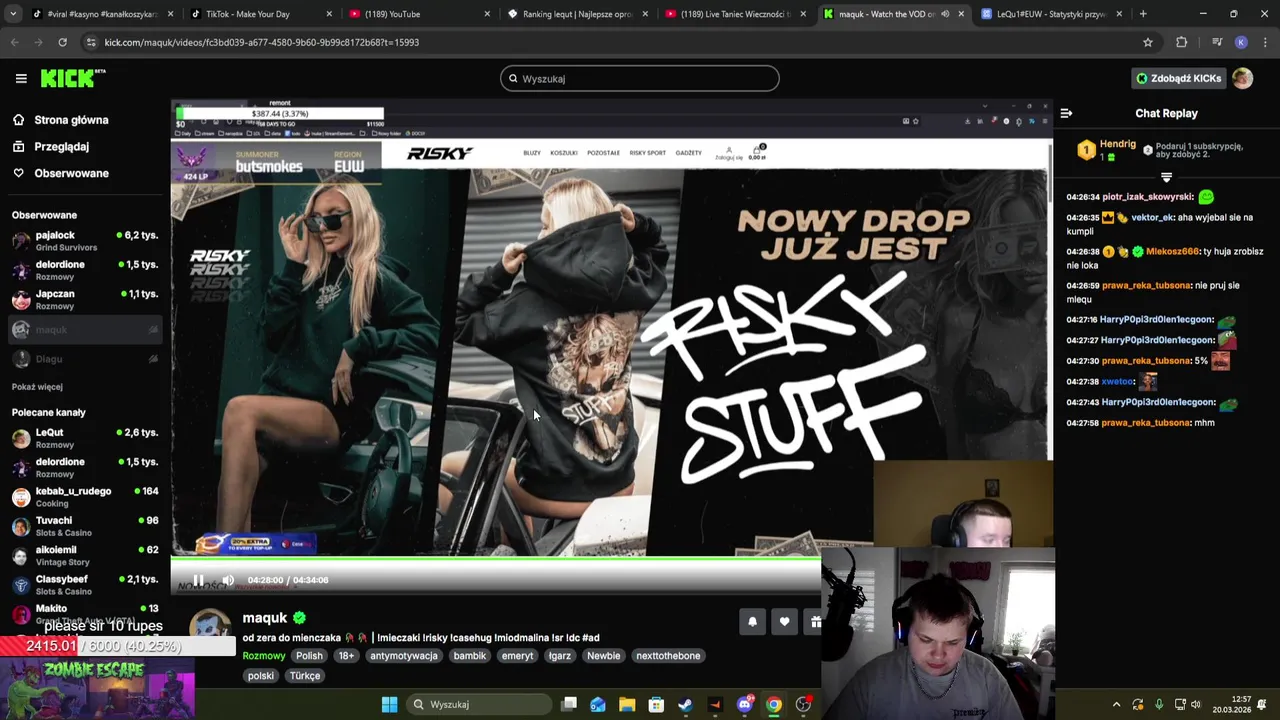
Task: Collapse the Chat Replay panel
Action: coord(1066,113)
